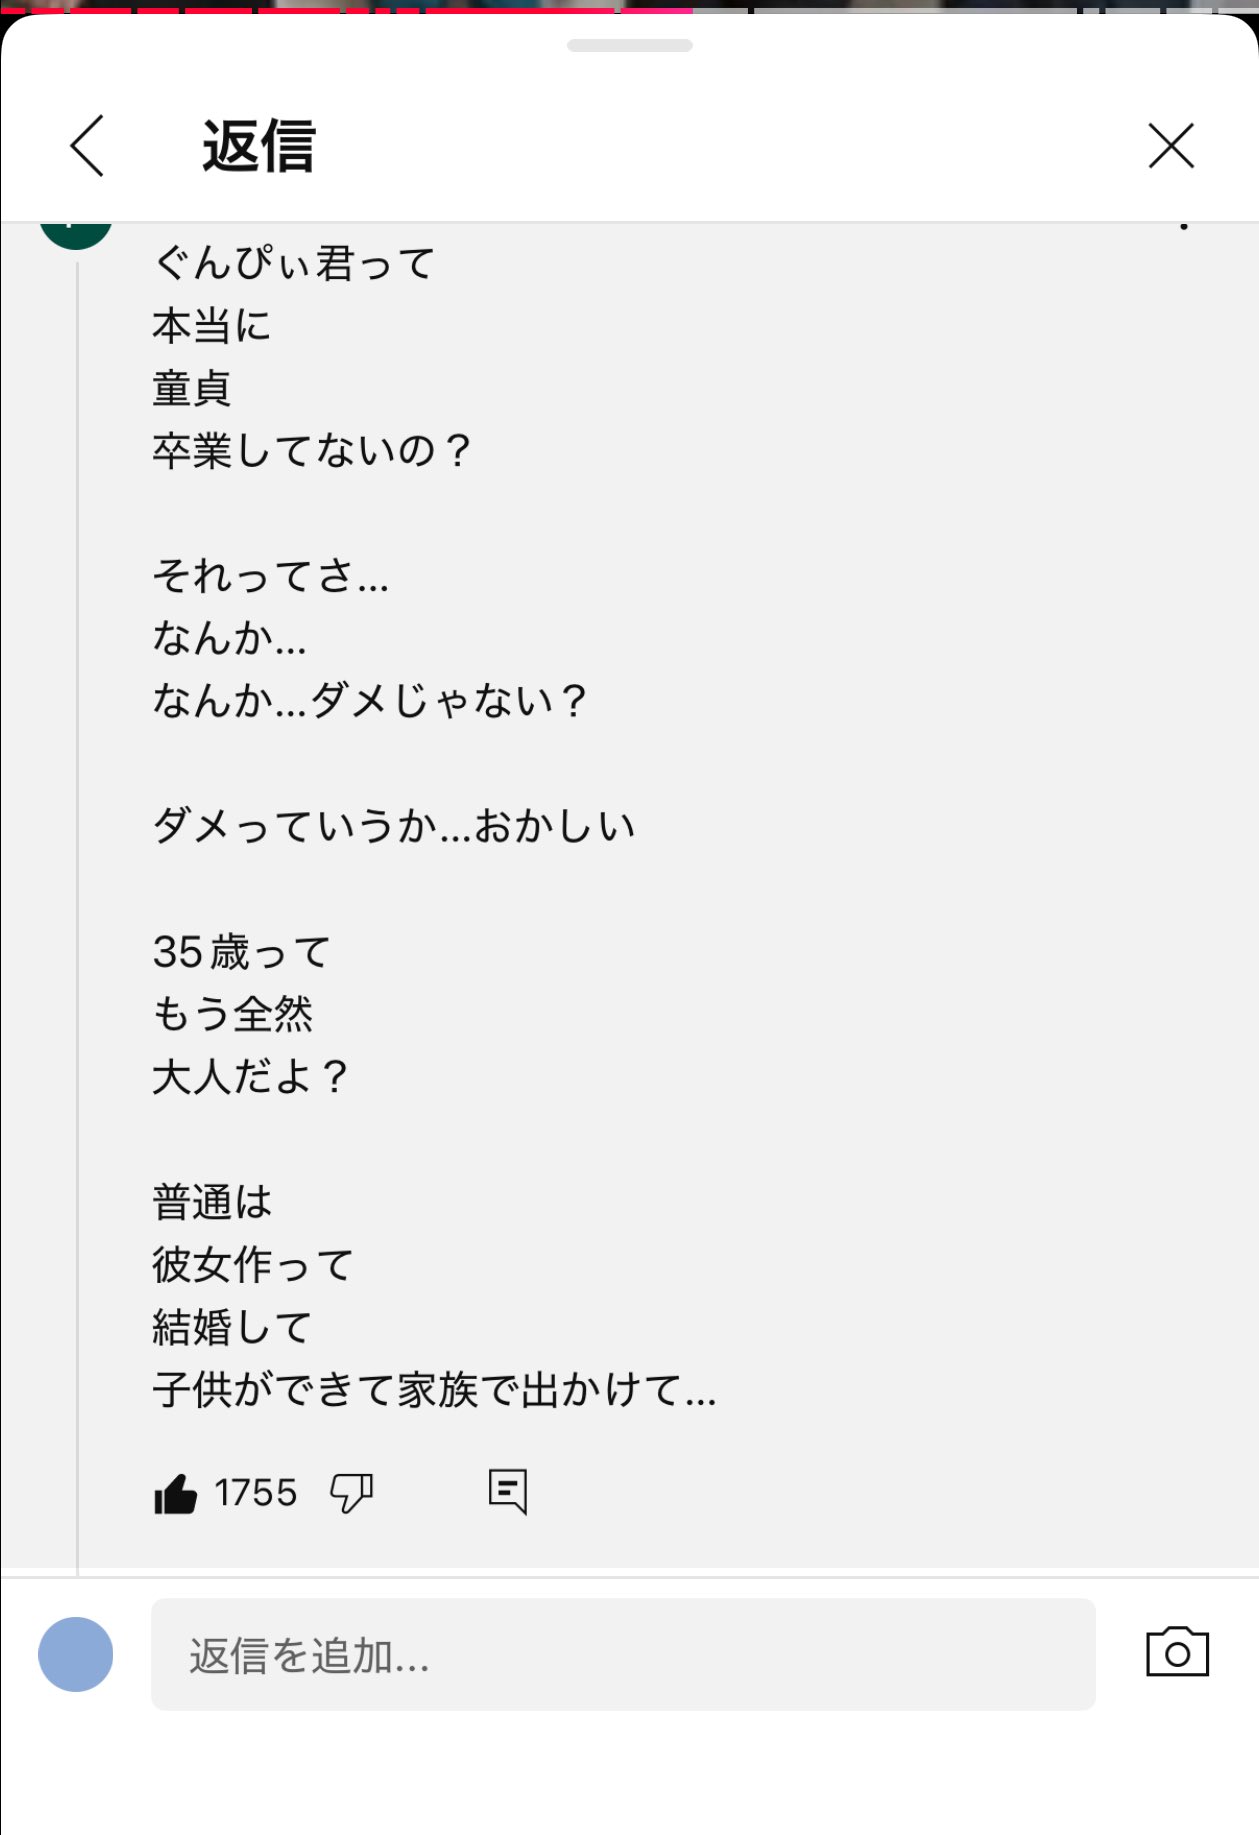Tap the line 35歳って
The image size is (1259, 1835).
tap(241, 952)
